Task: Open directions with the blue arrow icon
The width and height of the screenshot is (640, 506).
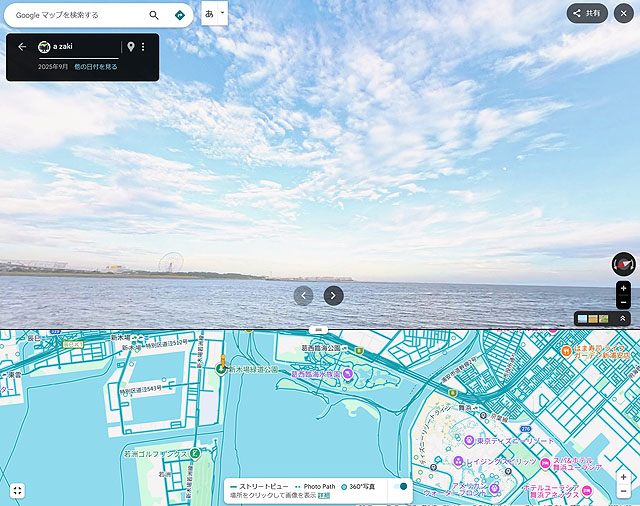Action: click(180, 15)
